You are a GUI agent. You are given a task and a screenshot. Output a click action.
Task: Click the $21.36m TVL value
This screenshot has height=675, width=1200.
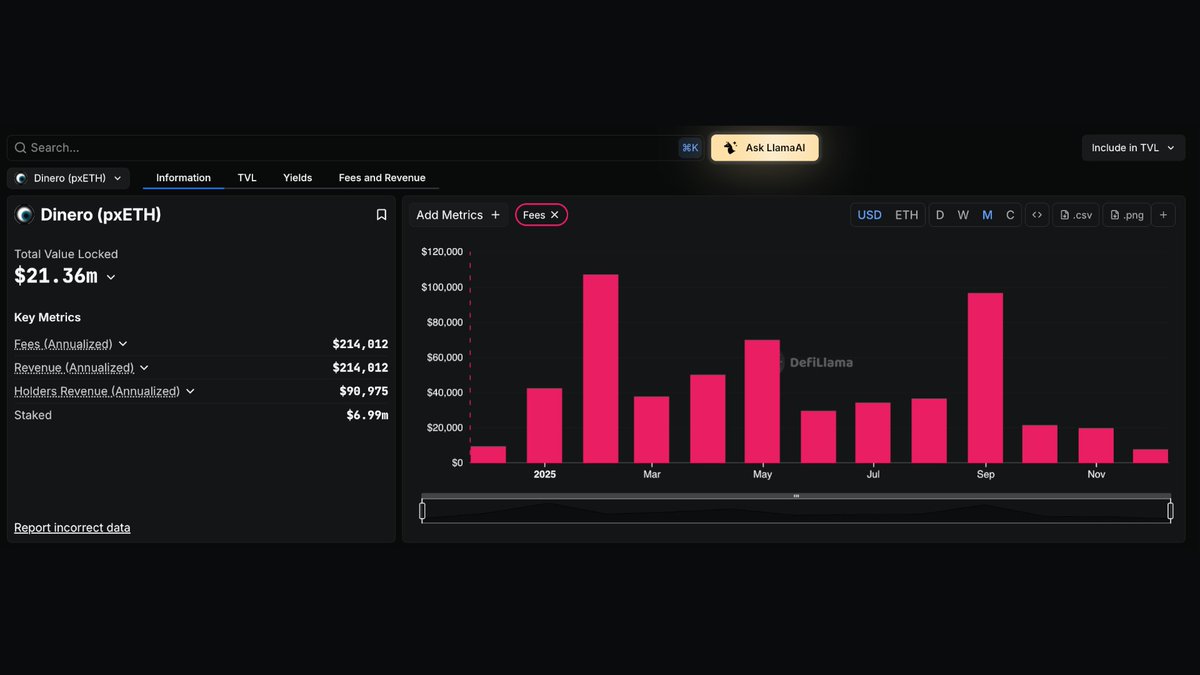click(x=56, y=276)
